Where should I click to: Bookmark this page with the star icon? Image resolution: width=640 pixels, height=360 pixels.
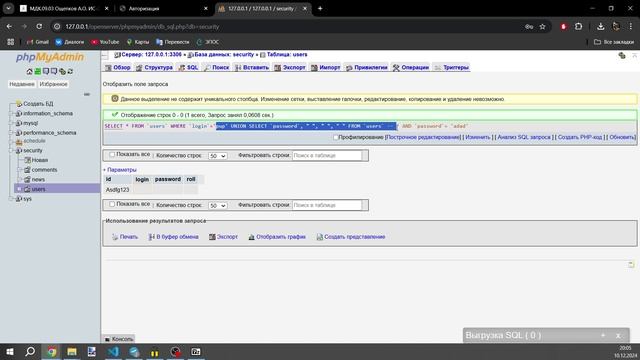coord(542,27)
